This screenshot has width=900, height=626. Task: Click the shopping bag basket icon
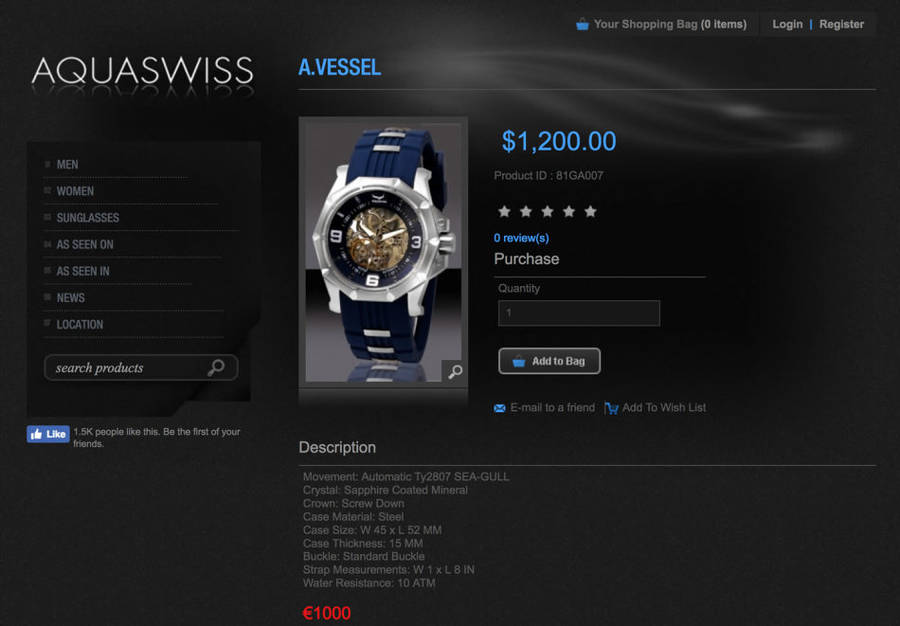click(x=582, y=24)
